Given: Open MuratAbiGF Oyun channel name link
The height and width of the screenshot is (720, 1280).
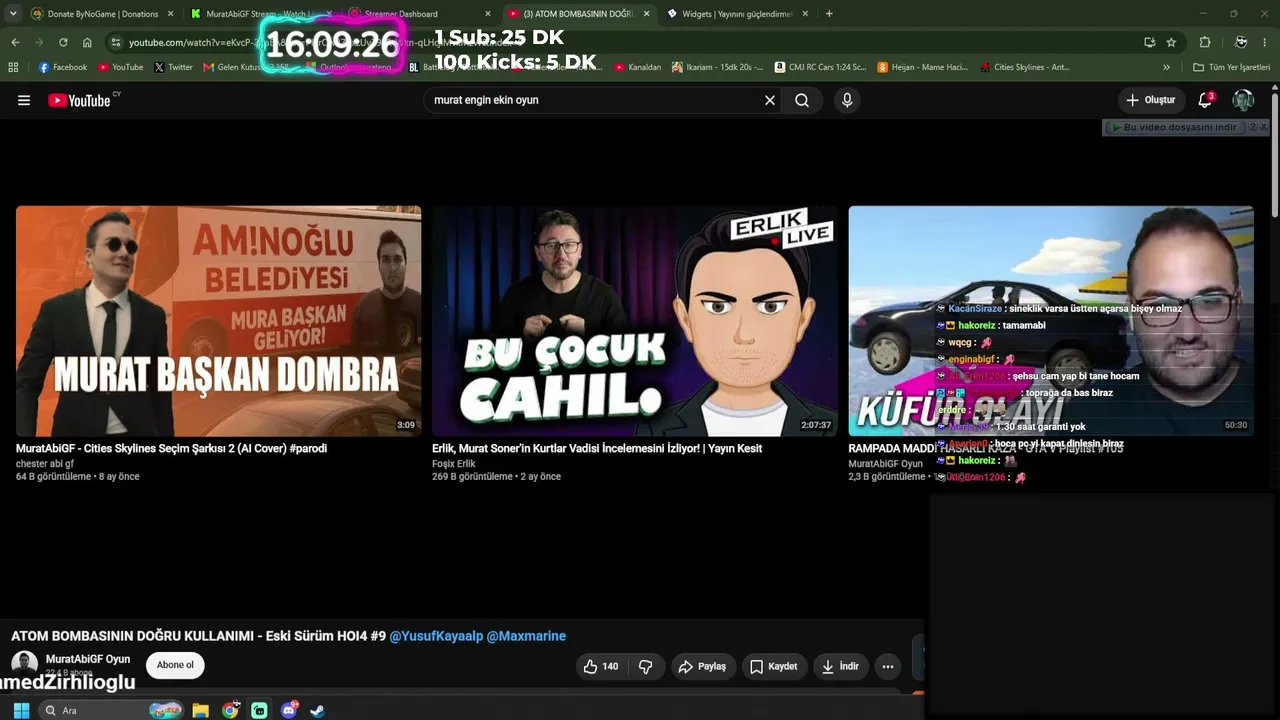Looking at the screenshot, I should coord(88,659).
